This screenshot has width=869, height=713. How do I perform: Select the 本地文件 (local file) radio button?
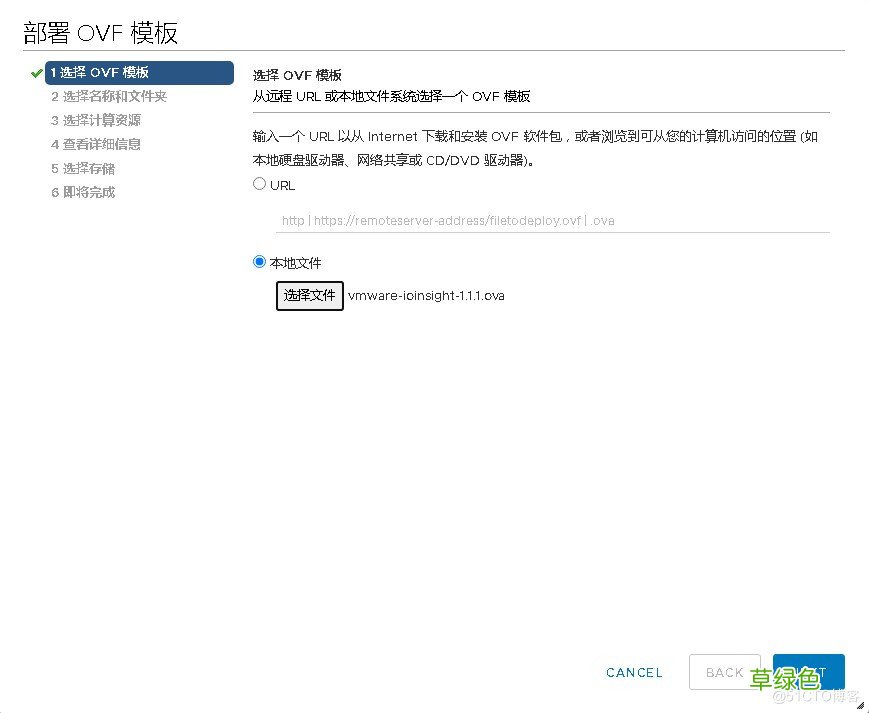point(258,262)
